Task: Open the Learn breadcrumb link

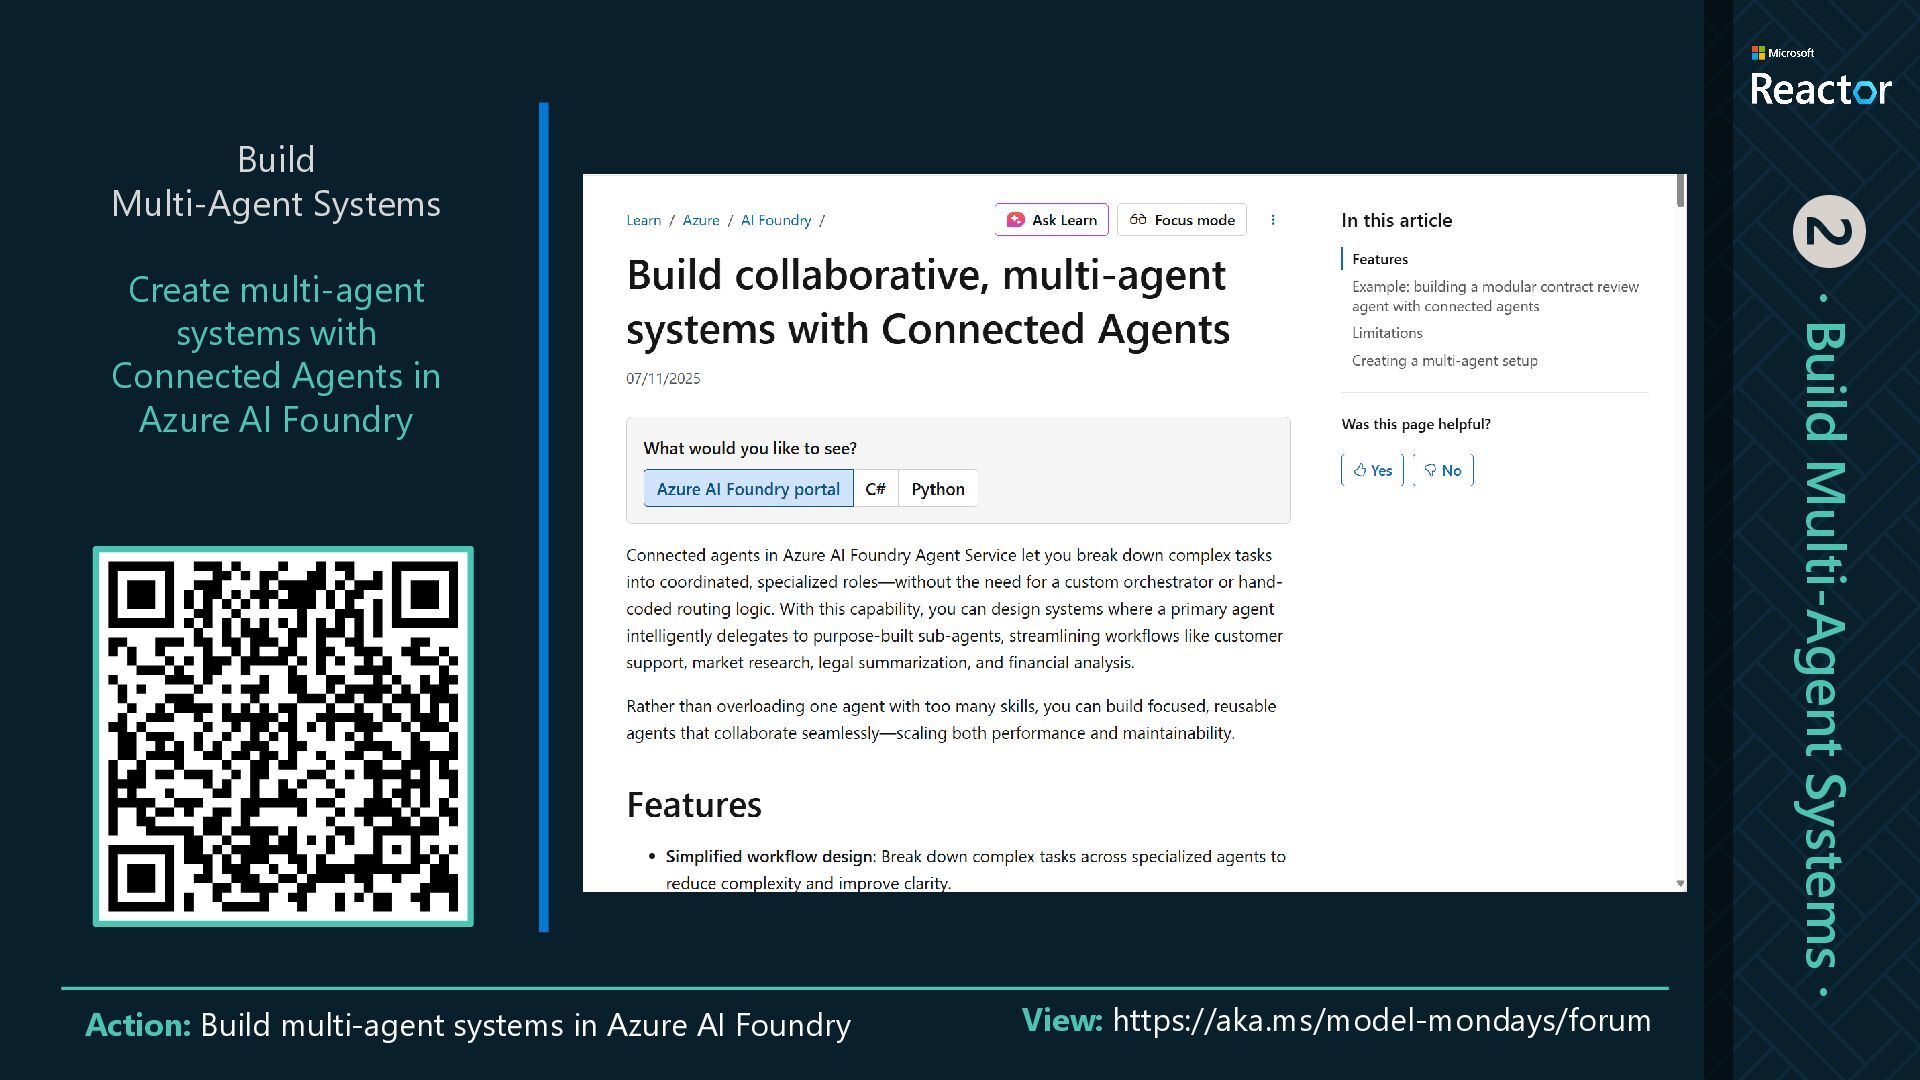Action: (643, 220)
